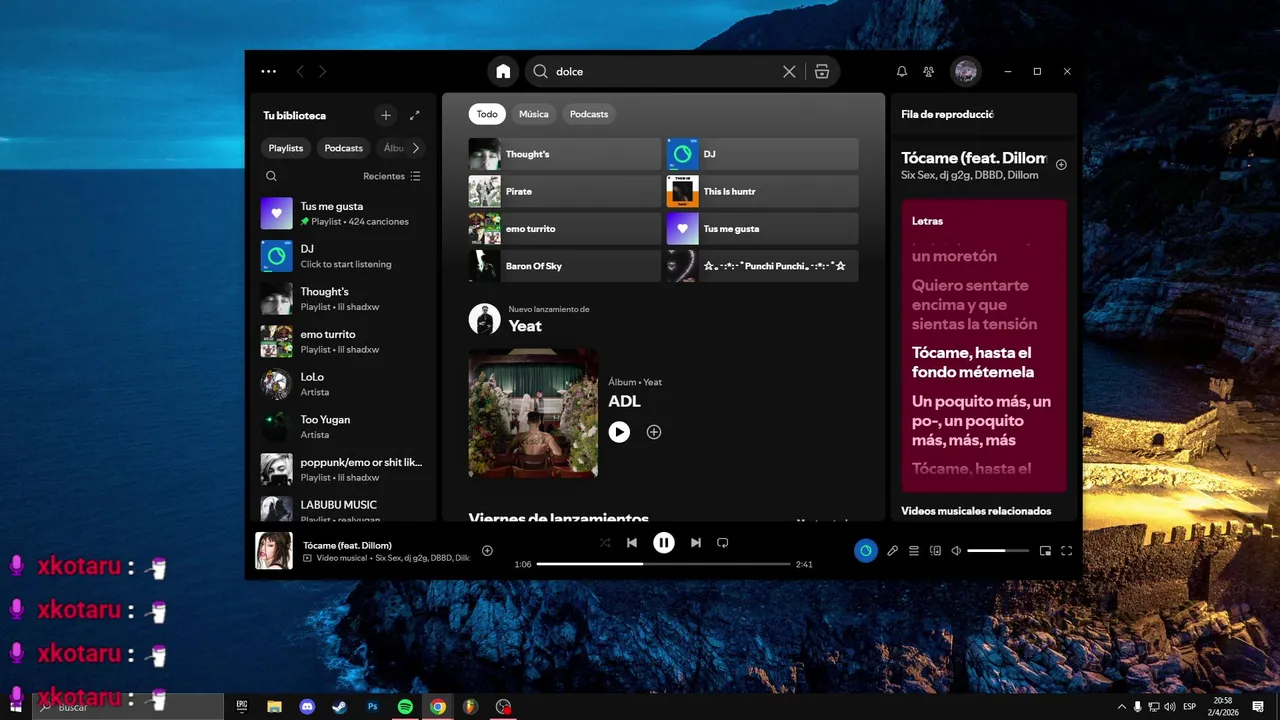Open Steam from the taskbar

tap(340, 706)
